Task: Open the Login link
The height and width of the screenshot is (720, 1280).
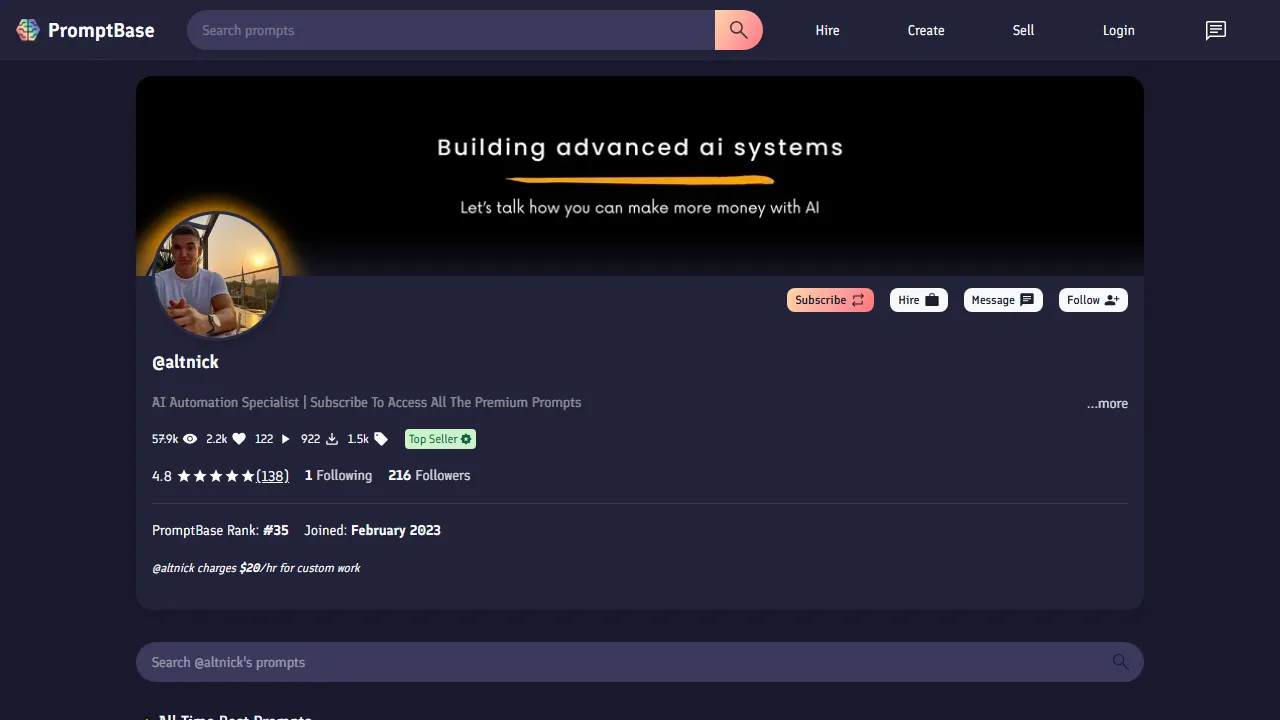Action: (x=1118, y=30)
